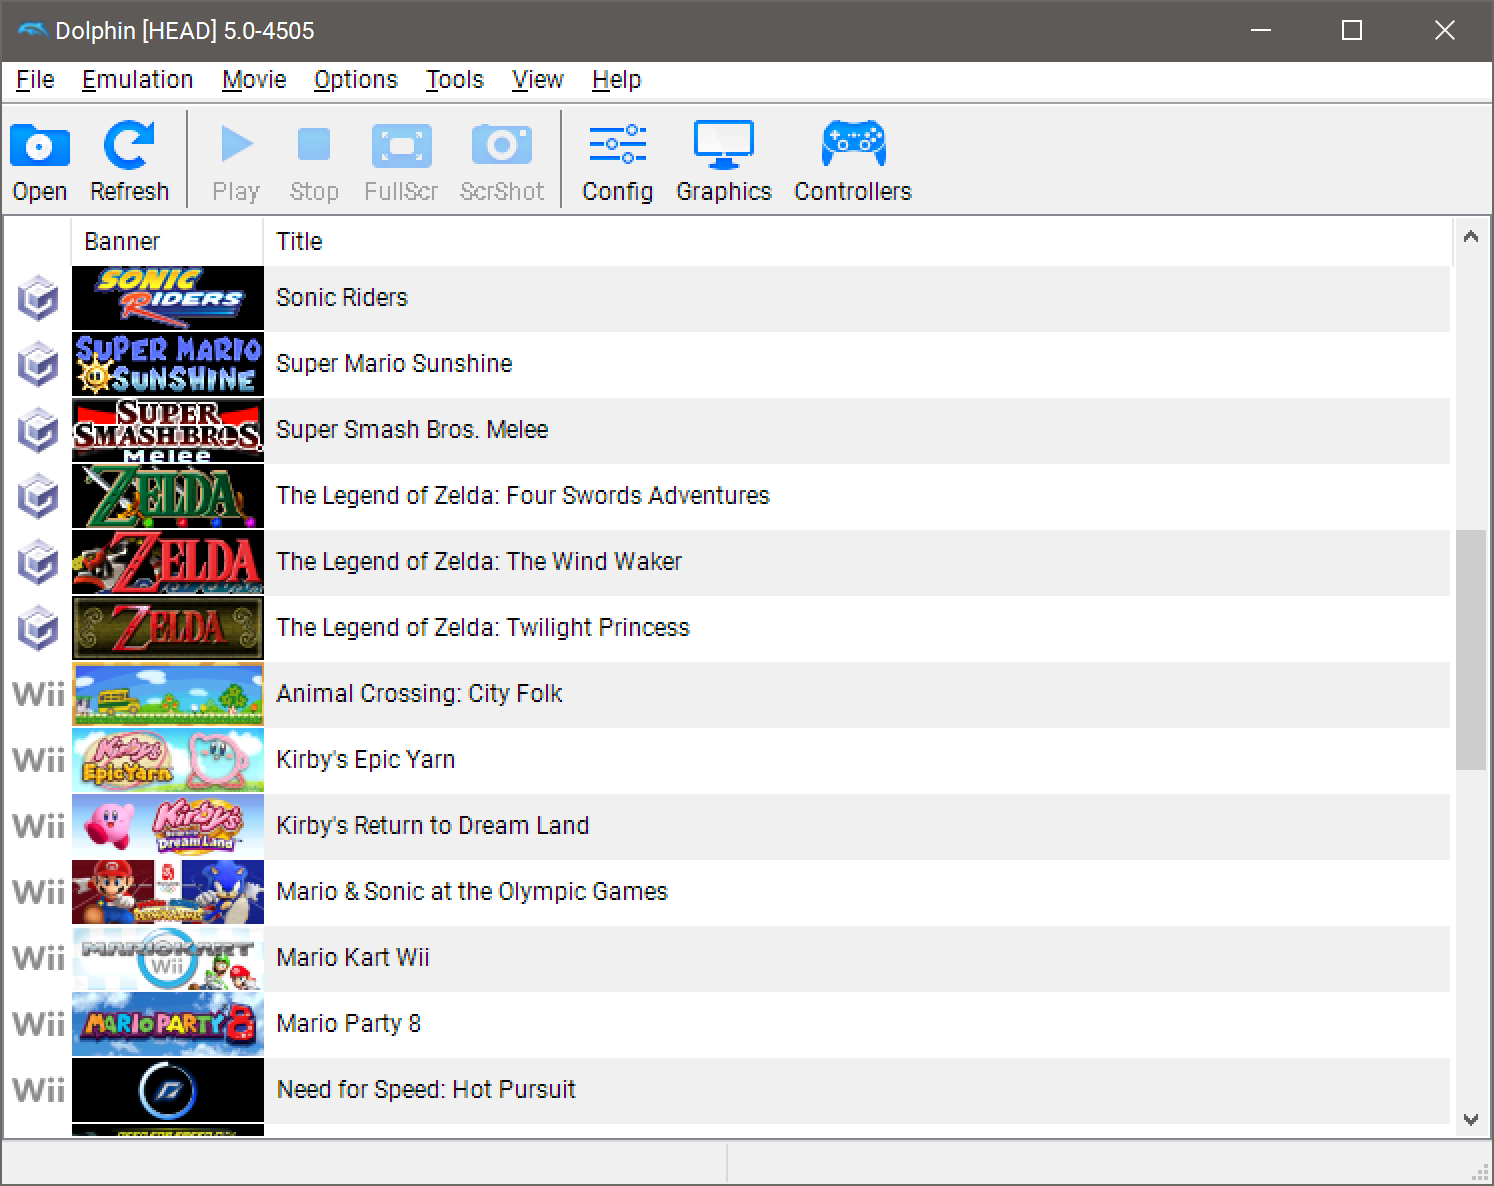Select the Super Smash Bros. Melee banner

point(168,430)
